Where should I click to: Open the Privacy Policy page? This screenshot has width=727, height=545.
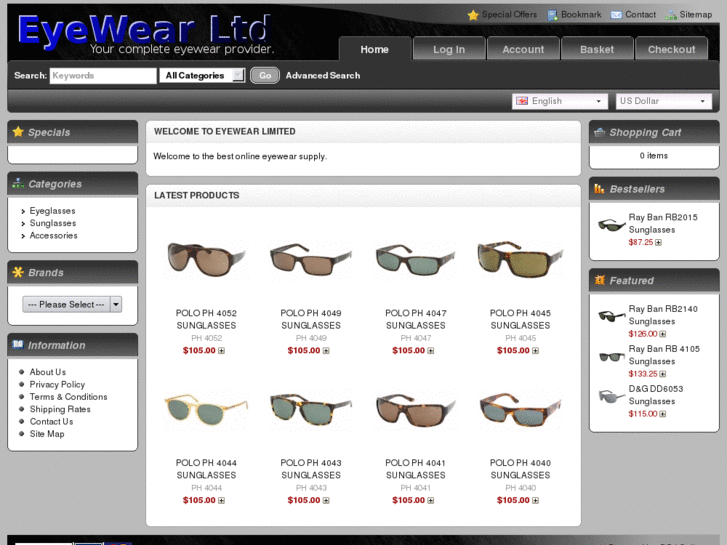pos(57,385)
